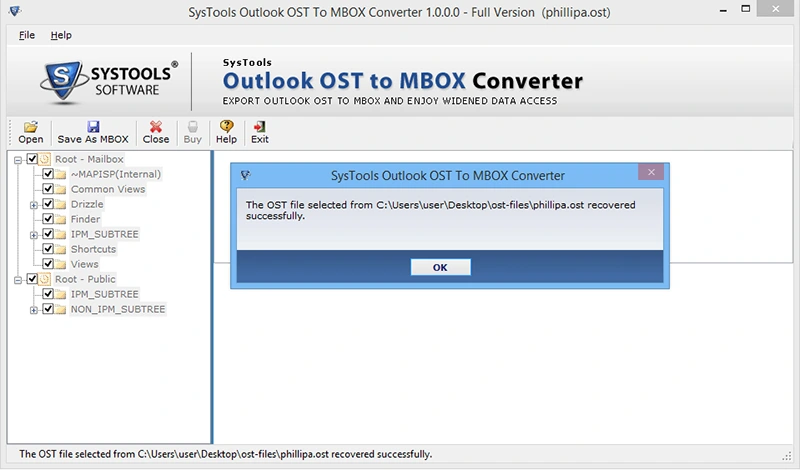The height and width of the screenshot is (470, 800).
Task: Click OK in the recovery success dialog
Action: tap(440, 267)
